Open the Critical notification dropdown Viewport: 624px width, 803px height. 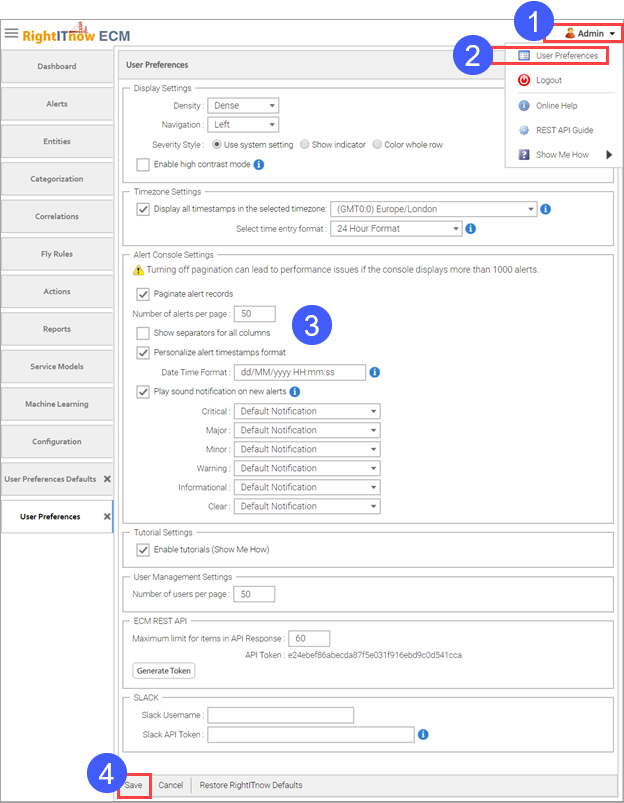click(307, 411)
